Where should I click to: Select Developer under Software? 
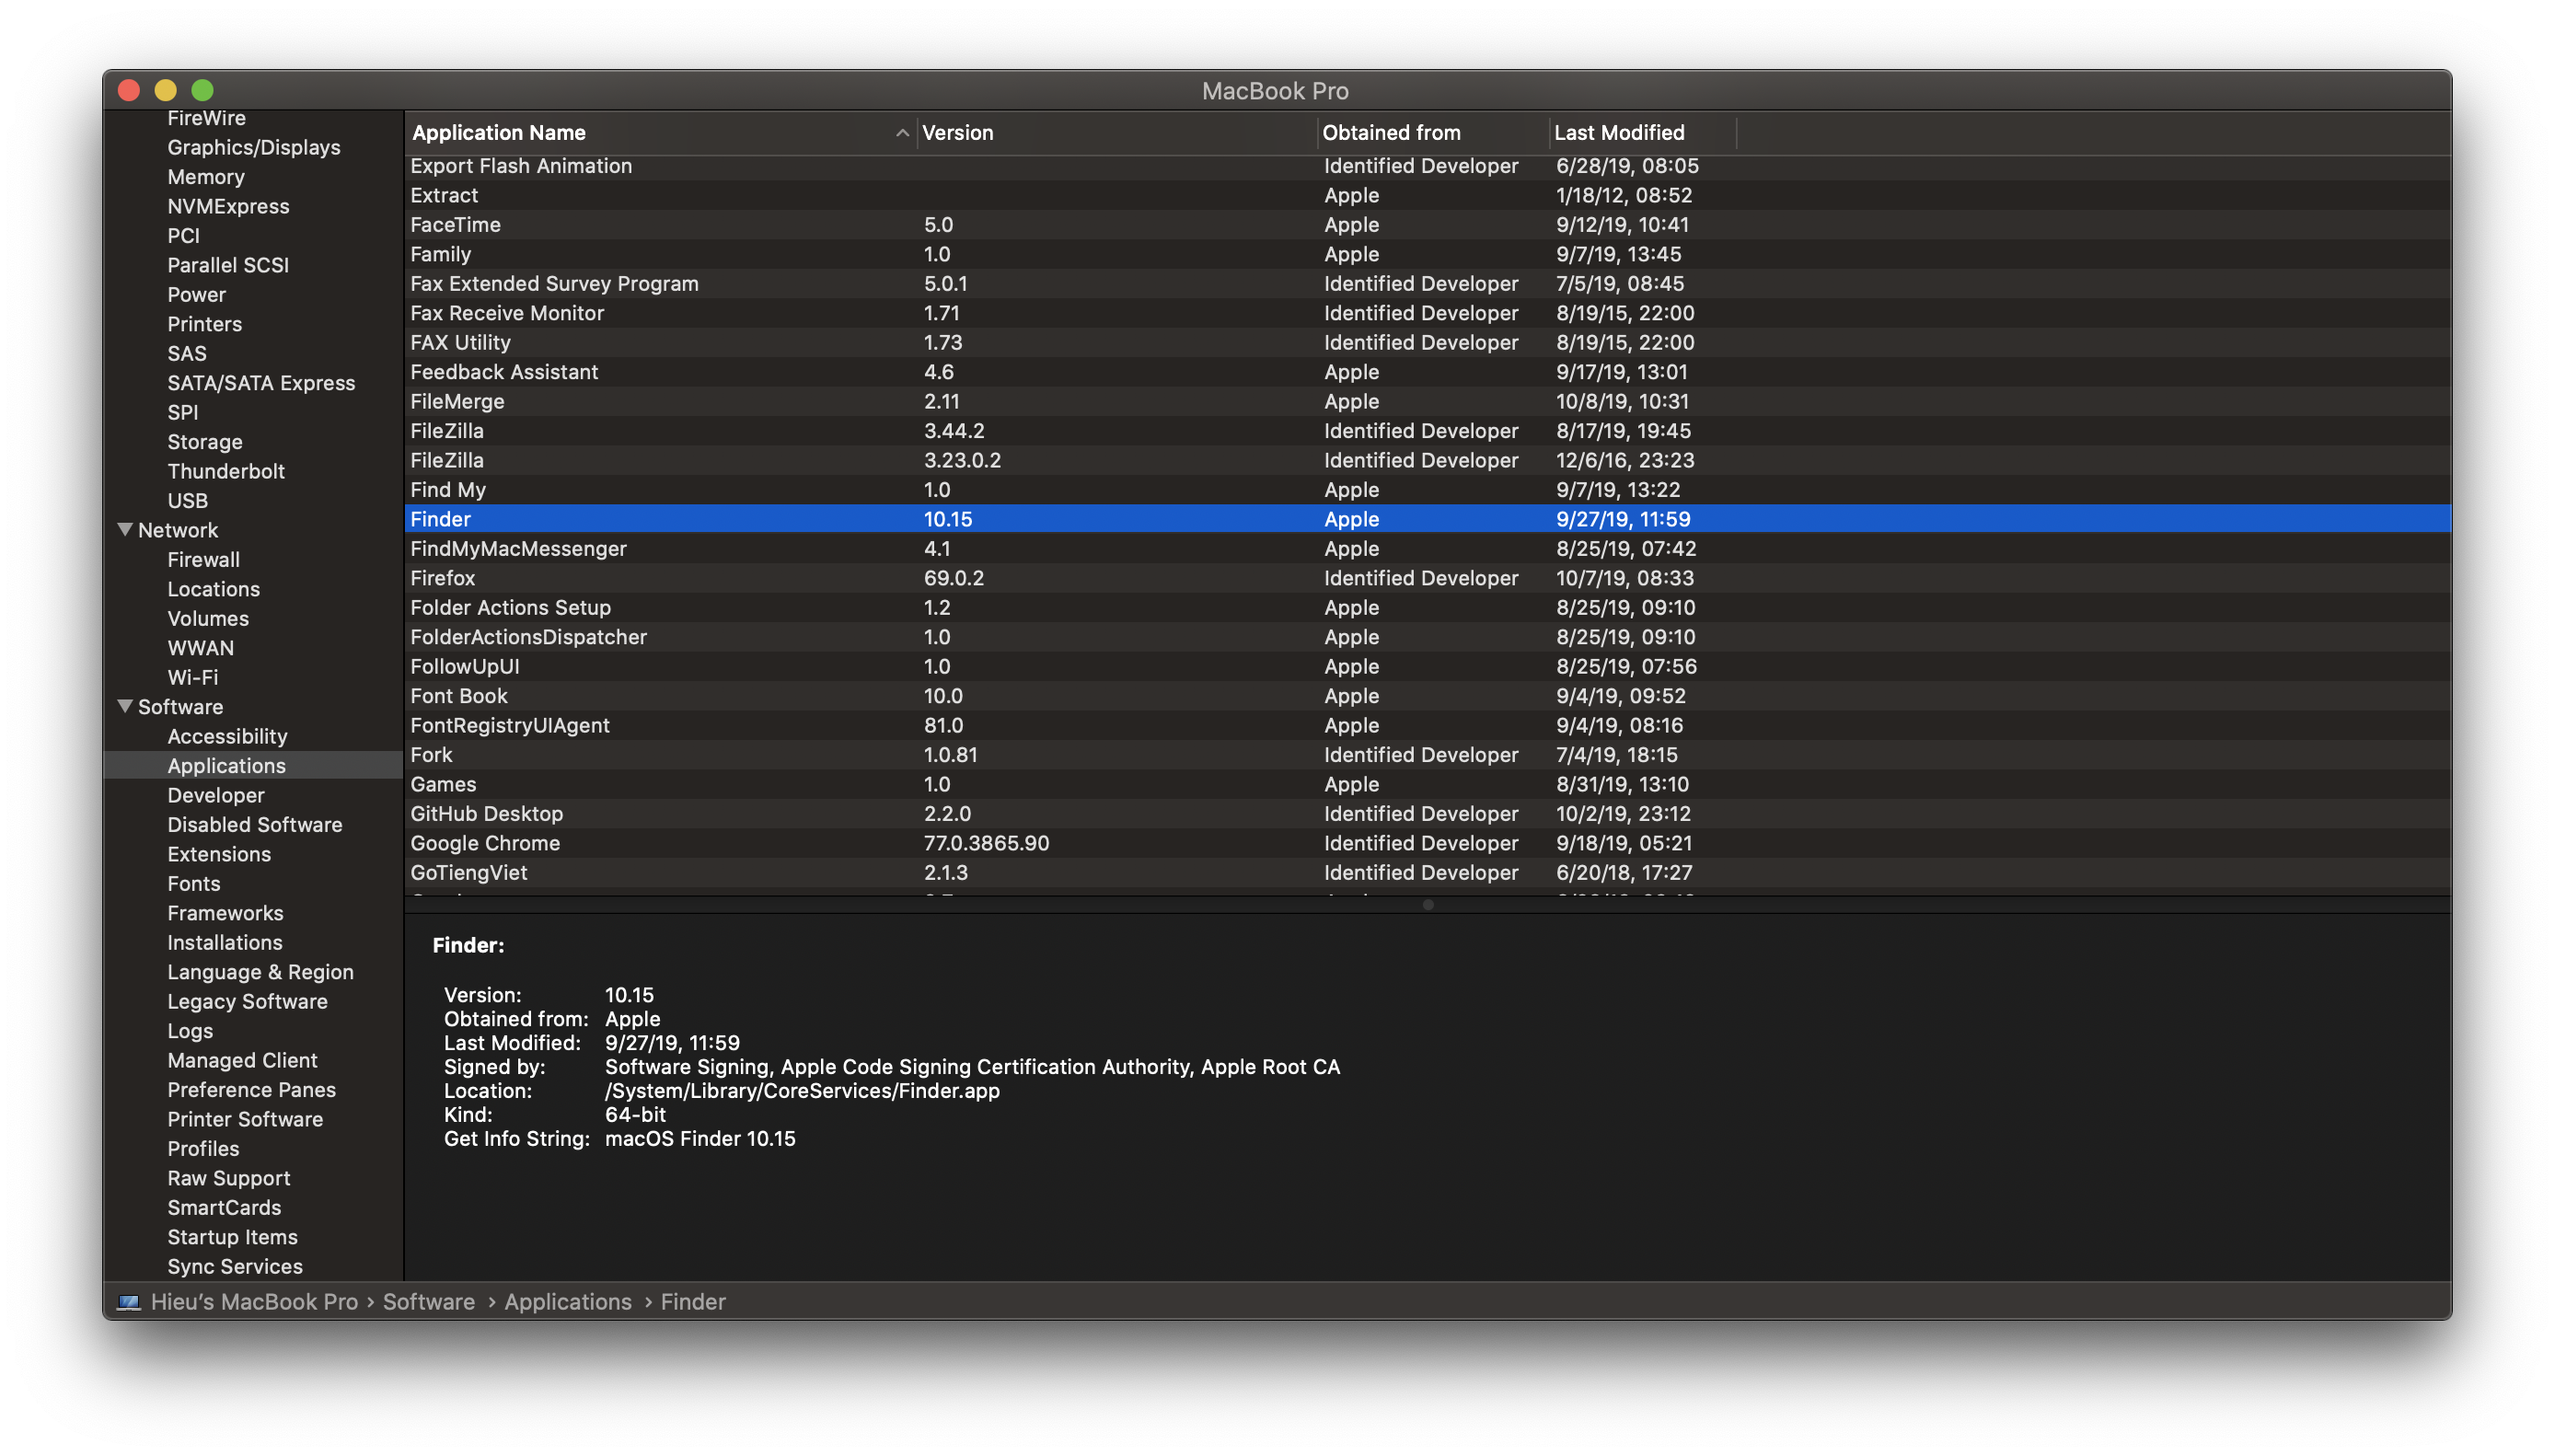[215, 795]
